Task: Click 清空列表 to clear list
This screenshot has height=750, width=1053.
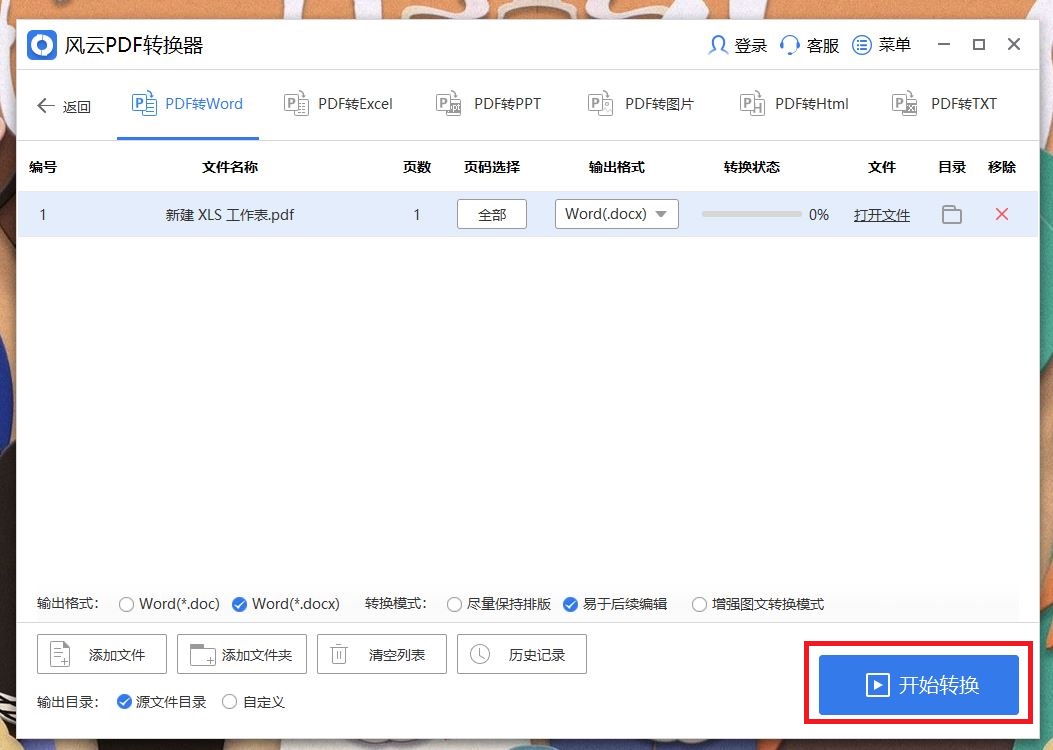Action: 381,654
